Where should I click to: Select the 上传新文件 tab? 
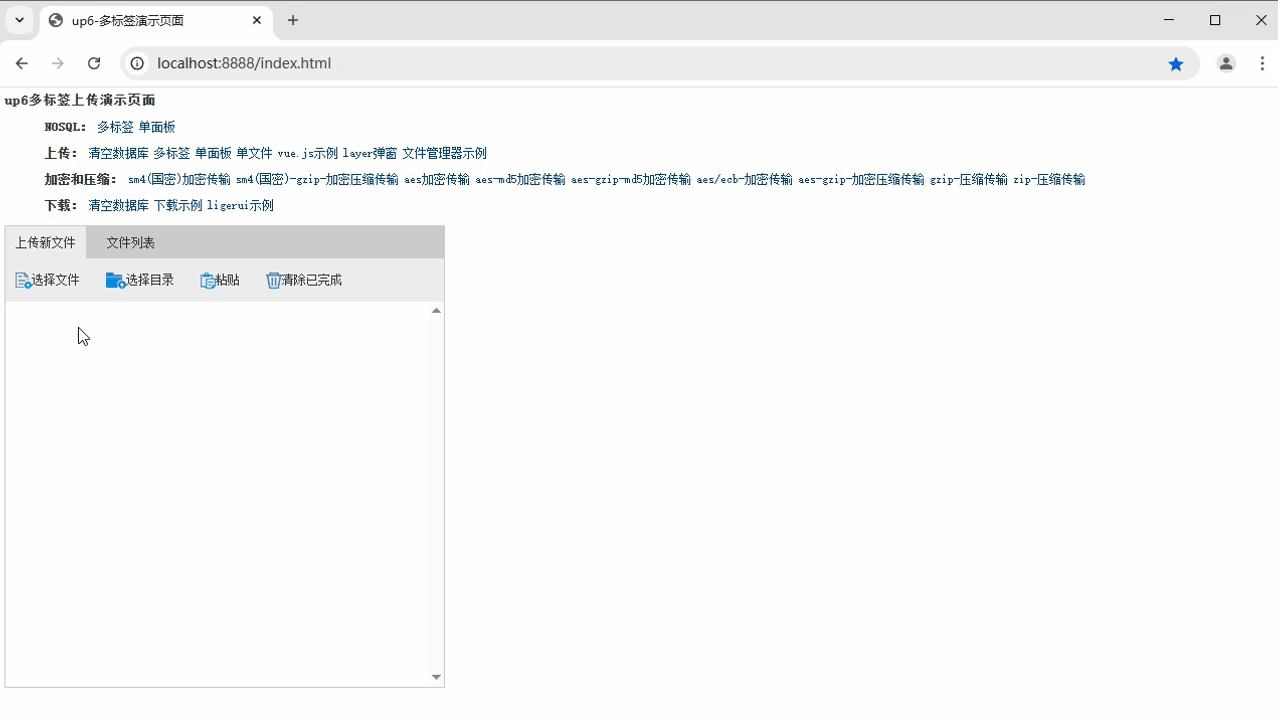(43, 241)
